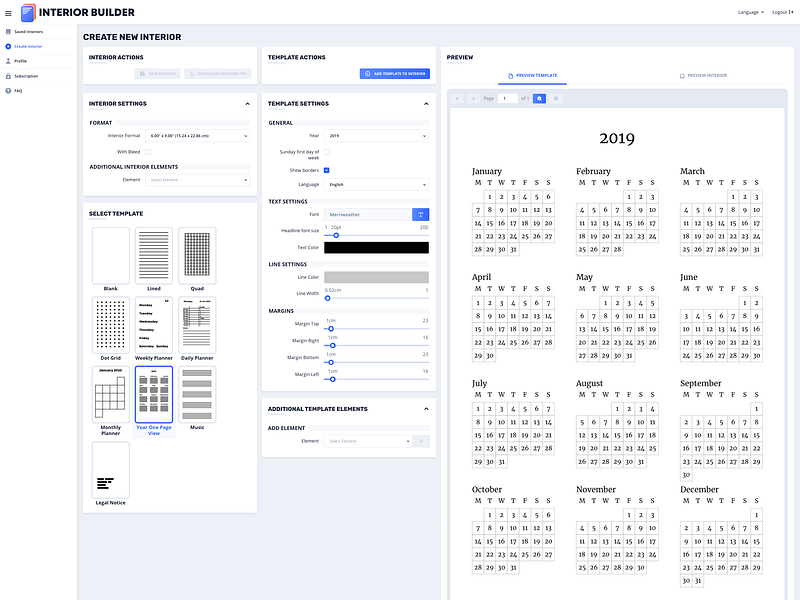
Task: Open the hamburger menu icon
Action: click(8, 13)
